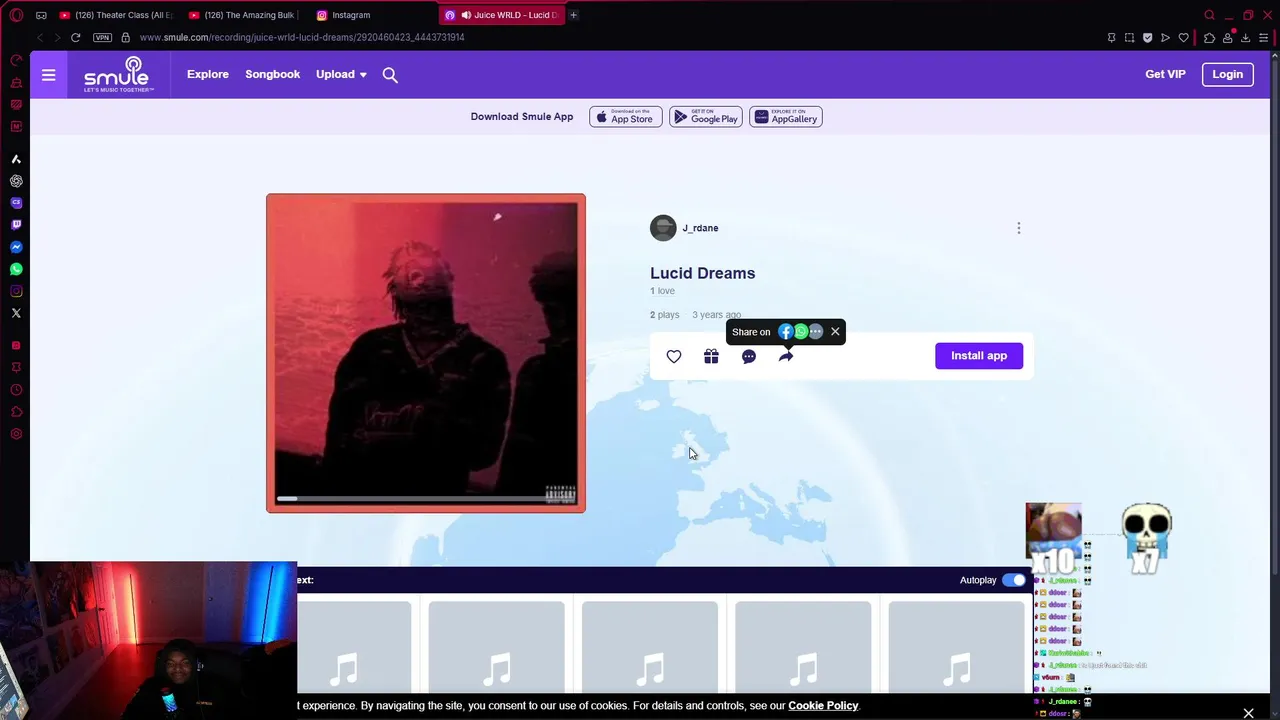The height and width of the screenshot is (720, 1280).
Task: Open the recording's three-dot options menu
Action: tap(1019, 228)
